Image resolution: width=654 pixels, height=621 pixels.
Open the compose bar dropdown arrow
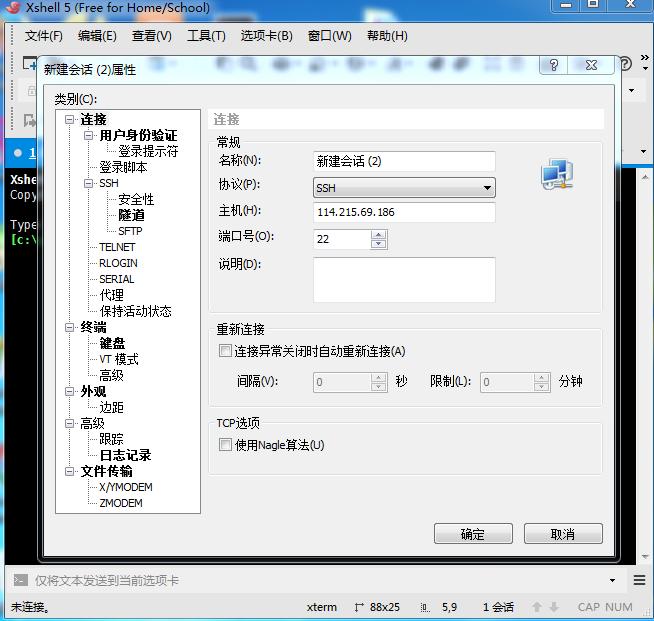coord(612,580)
